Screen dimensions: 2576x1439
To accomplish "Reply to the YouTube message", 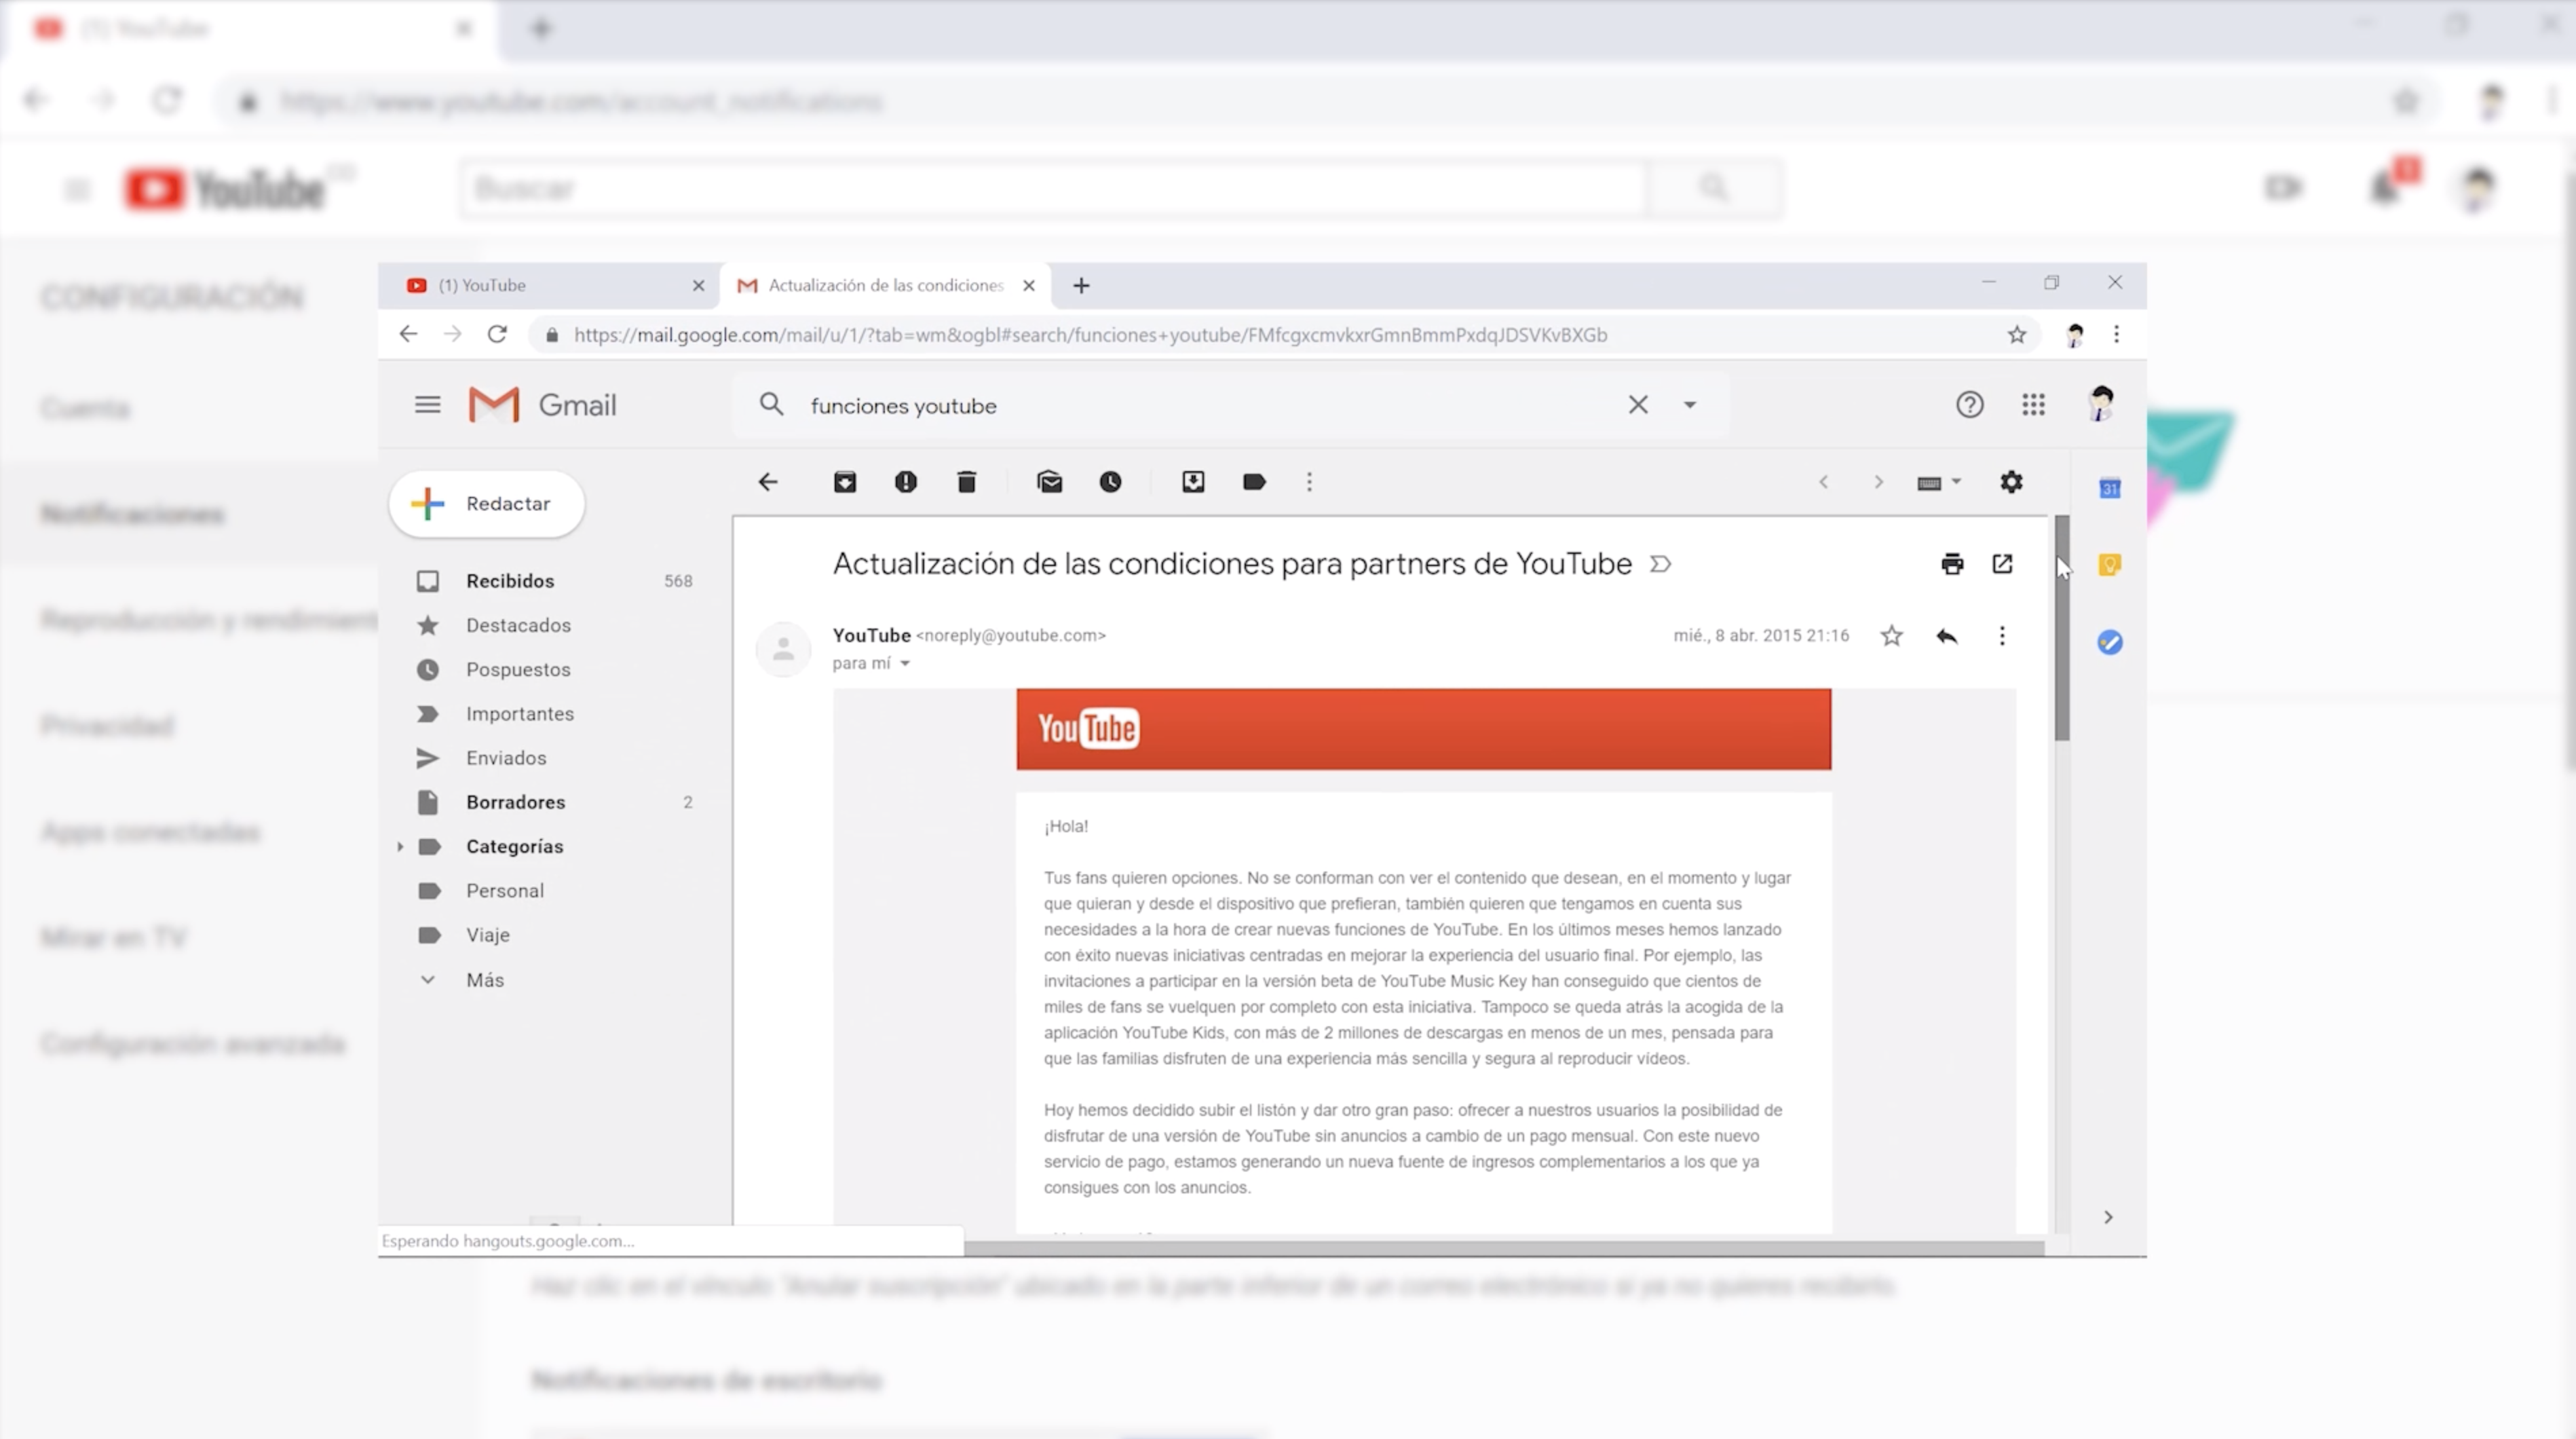I will point(1946,636).
